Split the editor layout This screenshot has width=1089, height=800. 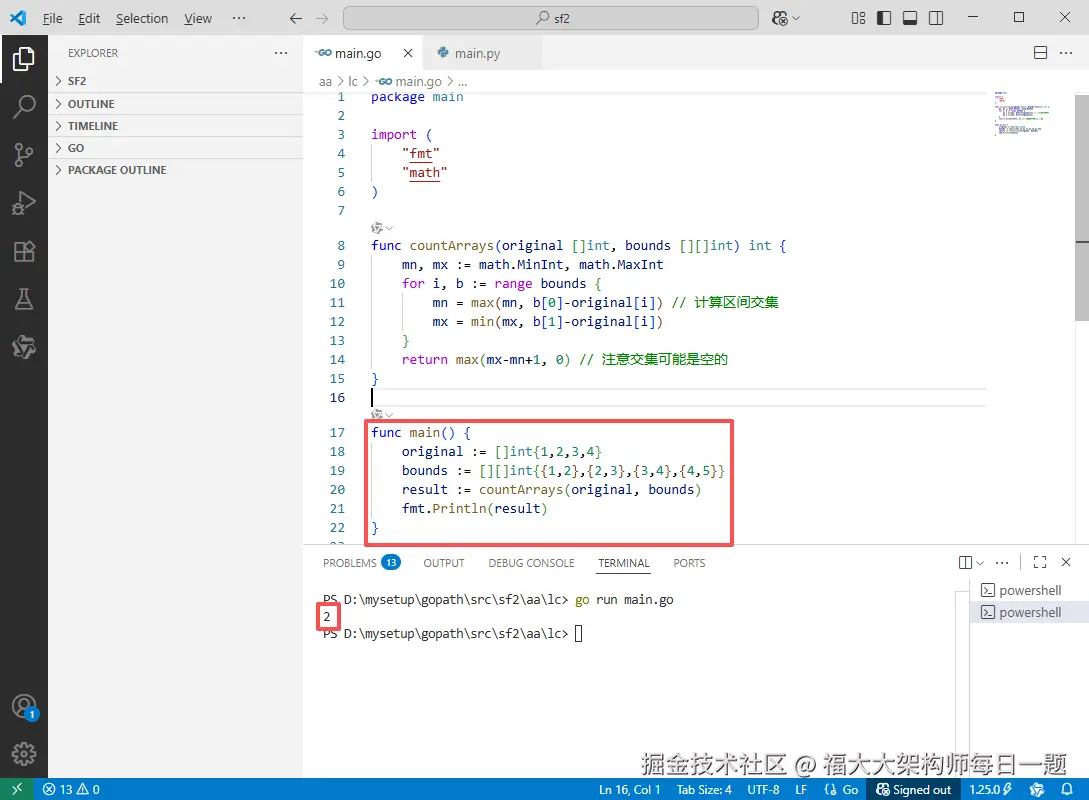pos(1040,53)
